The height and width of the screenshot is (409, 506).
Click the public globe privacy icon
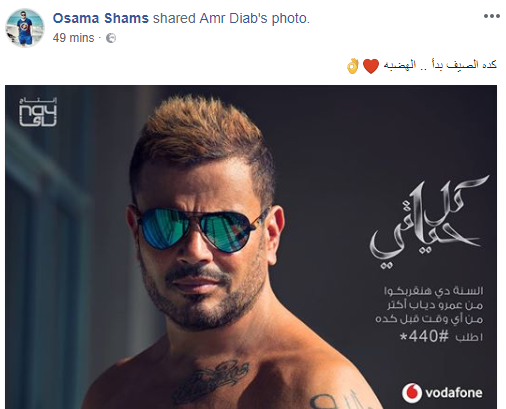click(x=111, y=38)
